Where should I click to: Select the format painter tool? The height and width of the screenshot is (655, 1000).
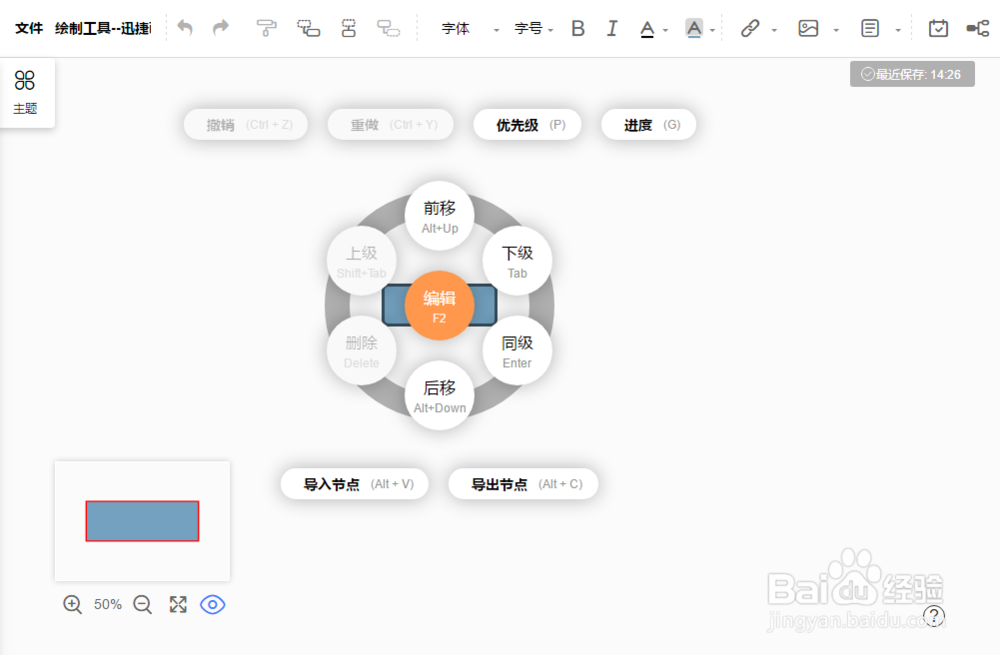pyautogui.click(x=267, y=29)
